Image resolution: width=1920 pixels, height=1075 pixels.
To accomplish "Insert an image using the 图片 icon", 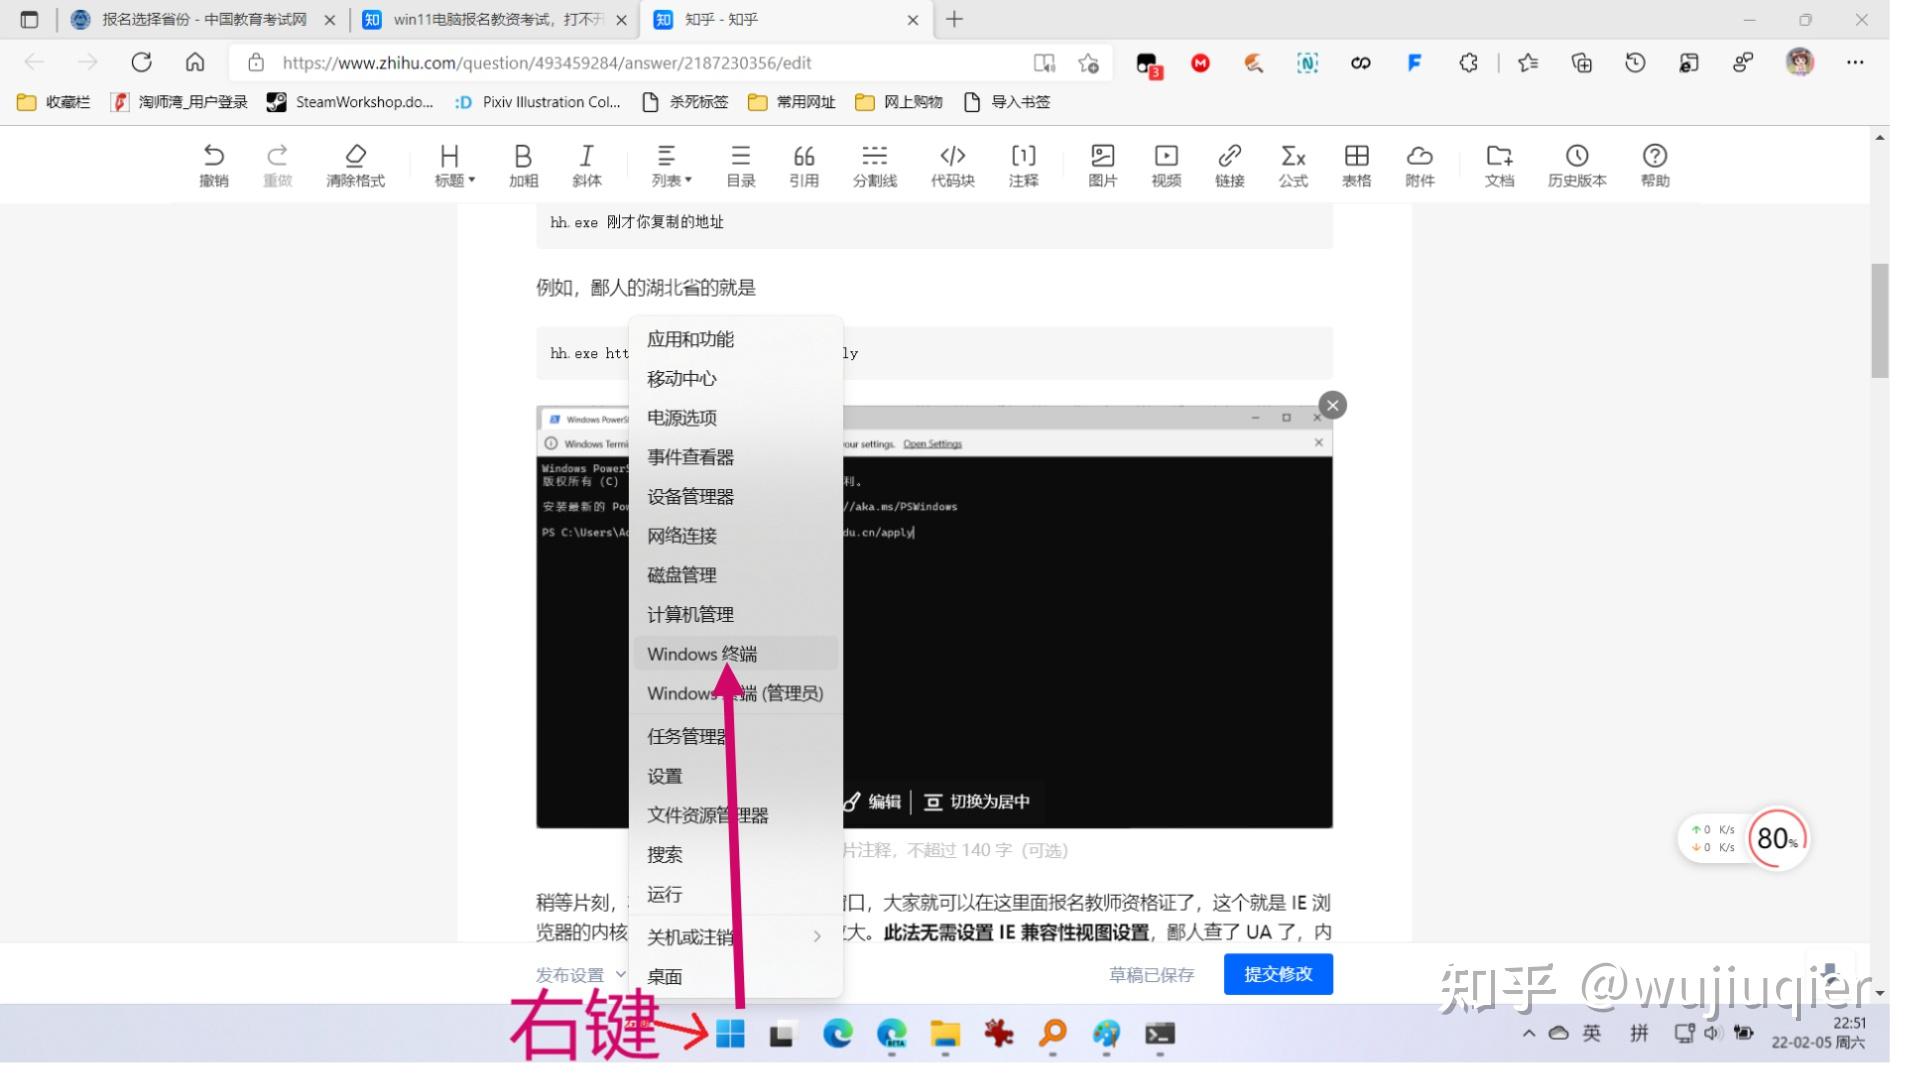I will pyautogui.click(x=1101, y=165).
